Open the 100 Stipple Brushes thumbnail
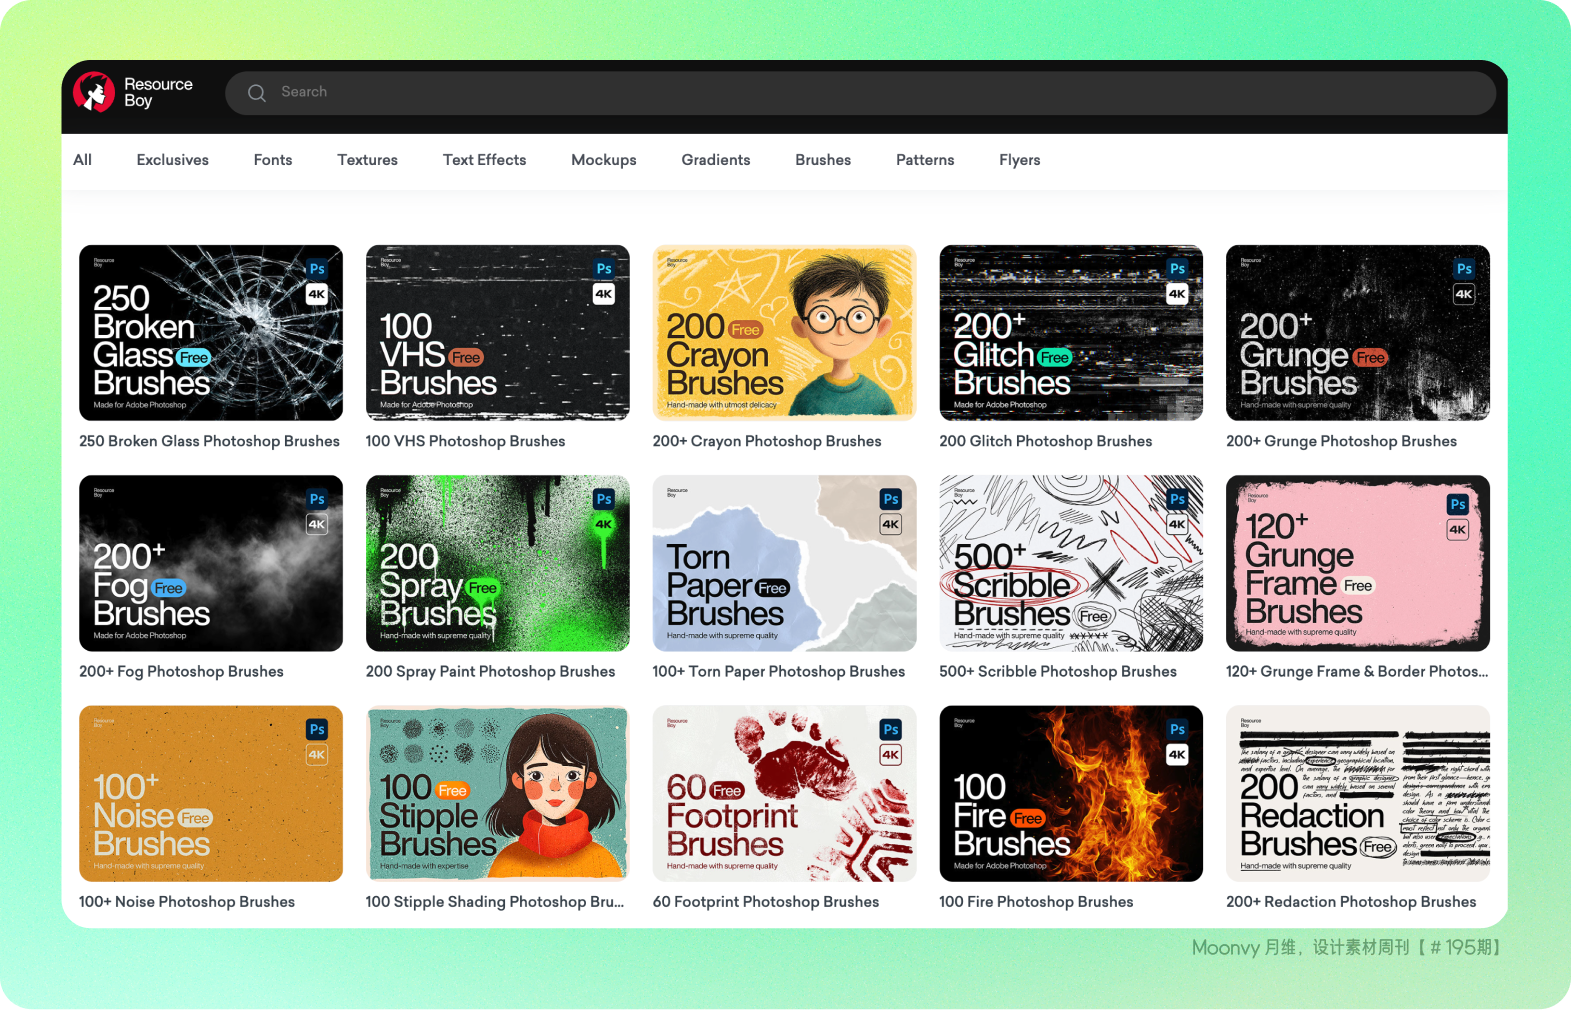The height and width of the screenshot is (1010, 1571). click(497, 794)
